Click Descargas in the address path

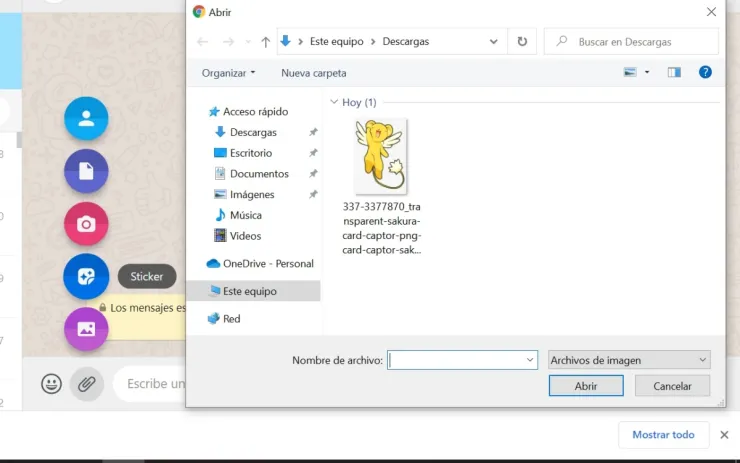coord(406,42)
